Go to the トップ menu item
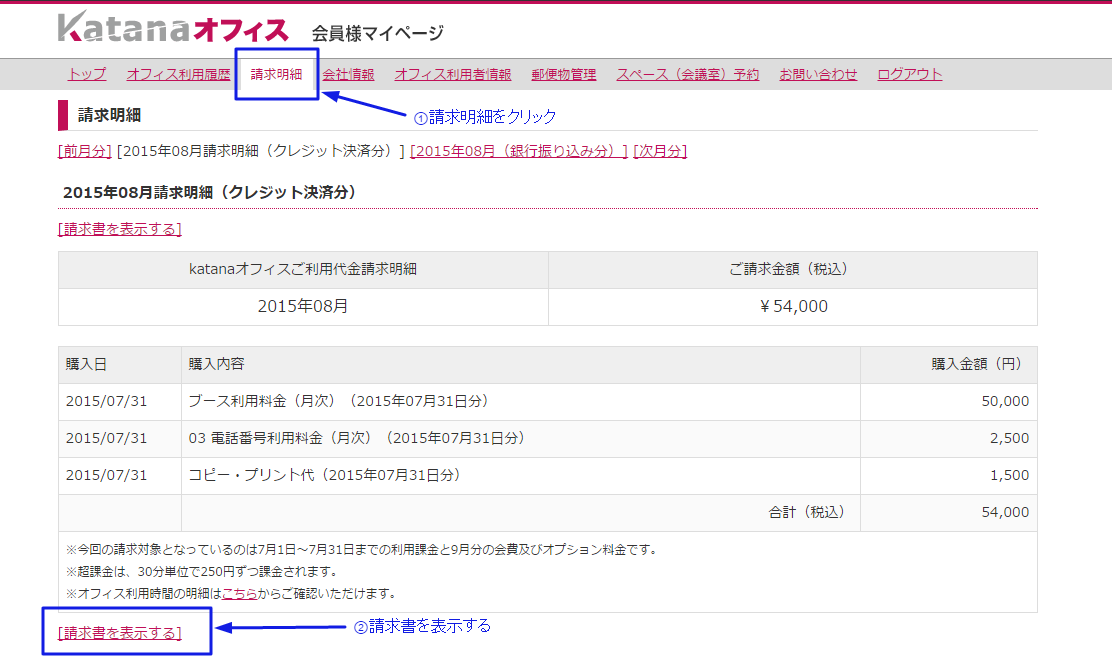The image size is (1112, 667). 87,74
